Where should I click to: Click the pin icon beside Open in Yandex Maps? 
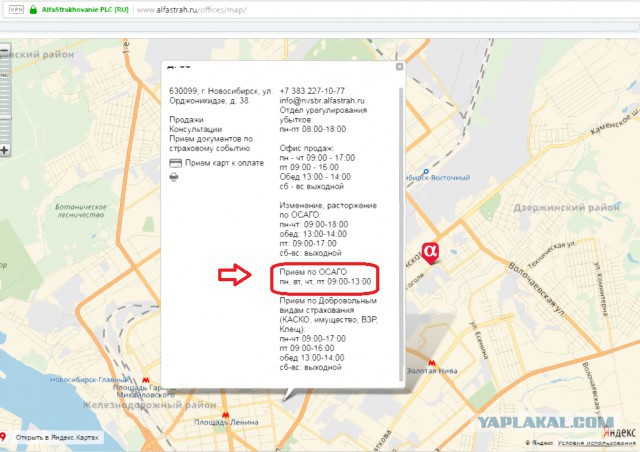3,437
